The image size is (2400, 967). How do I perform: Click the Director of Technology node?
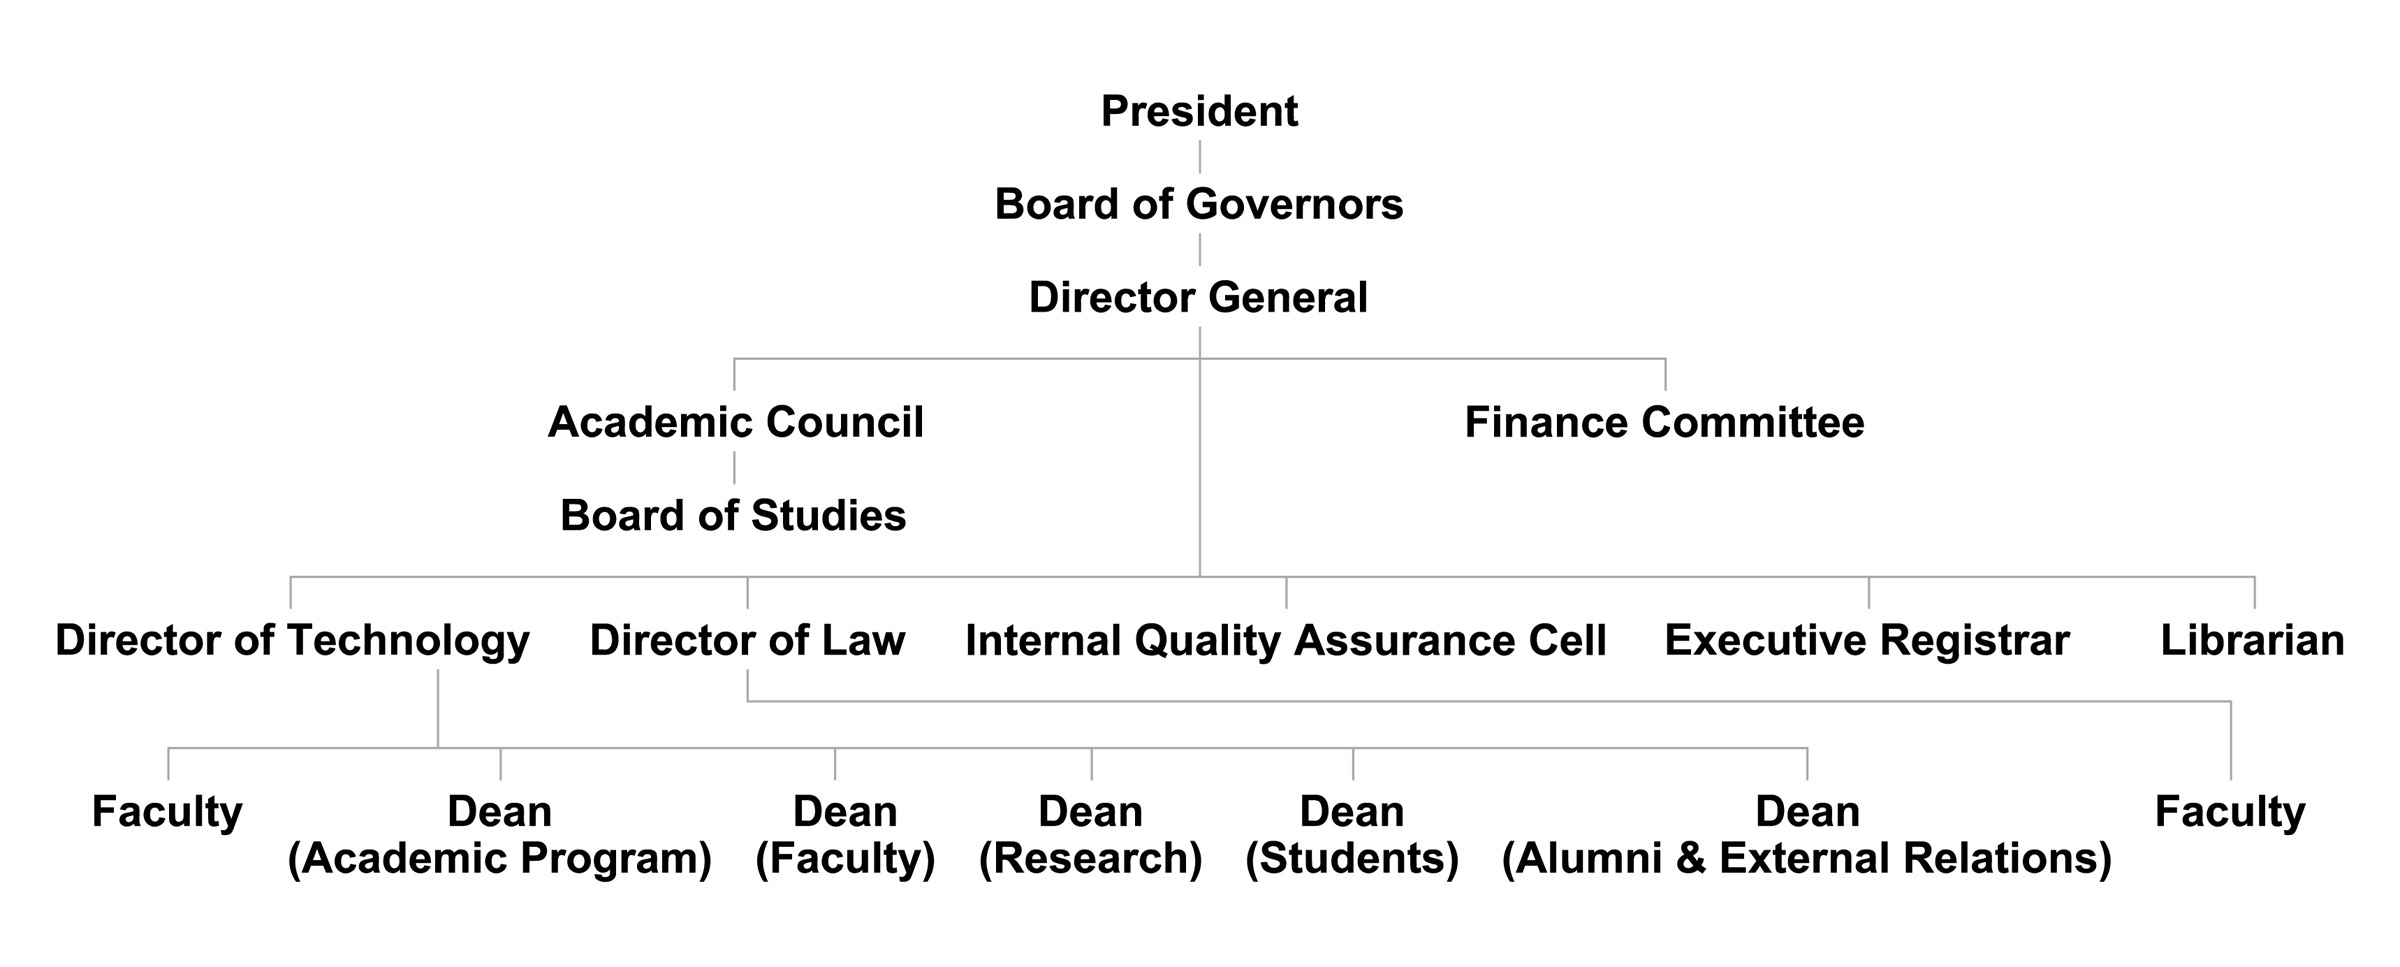pyautogui.click(x=292, y=640)
